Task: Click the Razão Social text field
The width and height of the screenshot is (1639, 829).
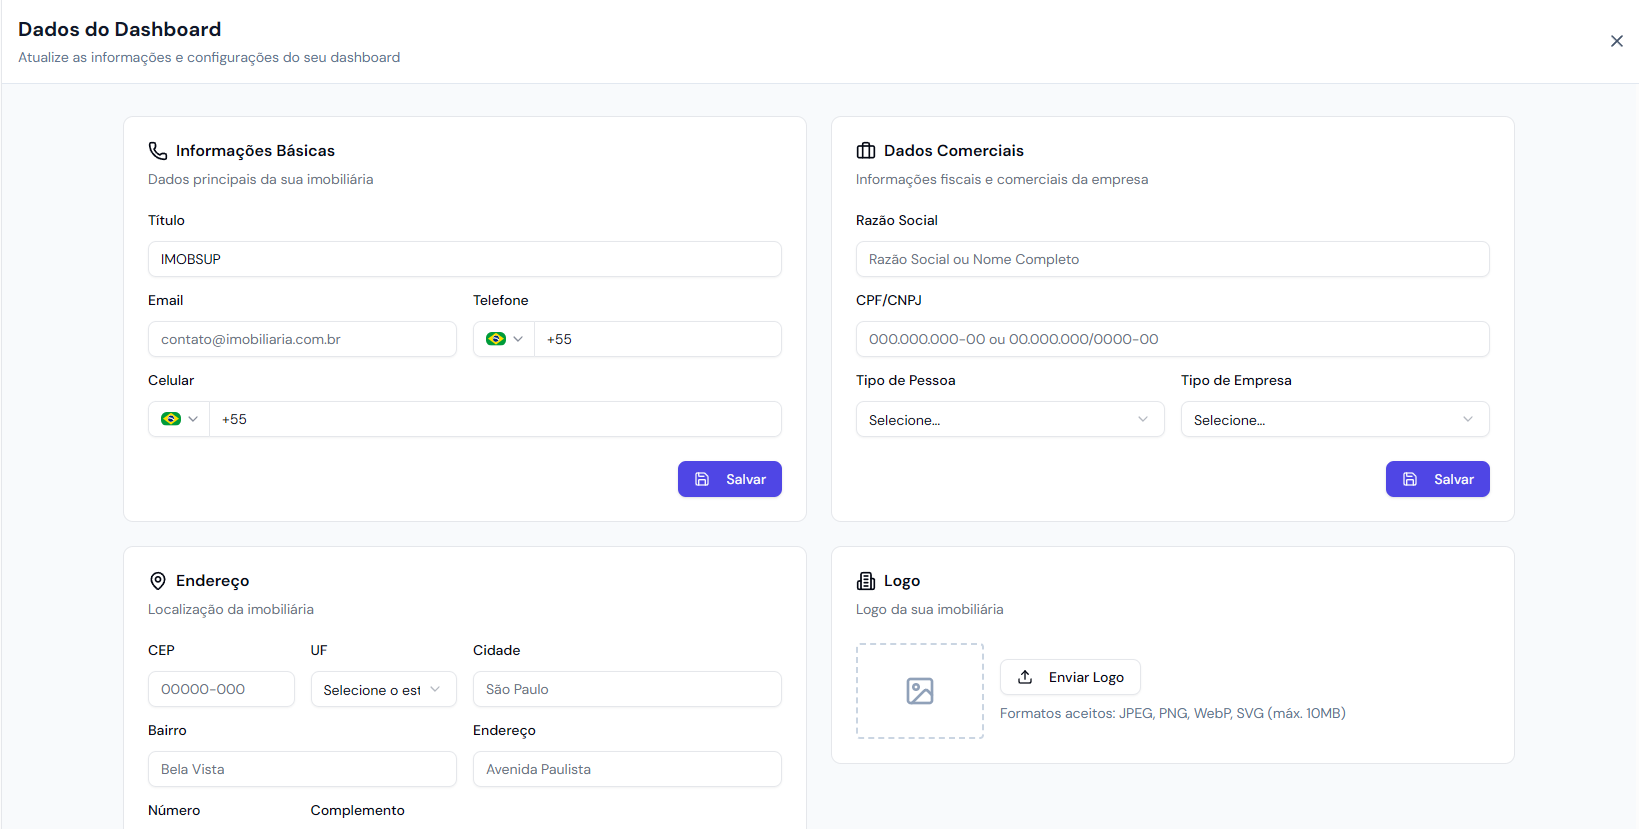Action: coord(1172,259)
